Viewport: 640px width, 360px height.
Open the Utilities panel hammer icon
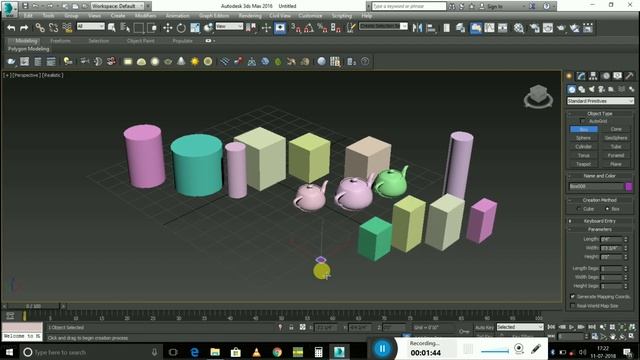click(629, 76)
